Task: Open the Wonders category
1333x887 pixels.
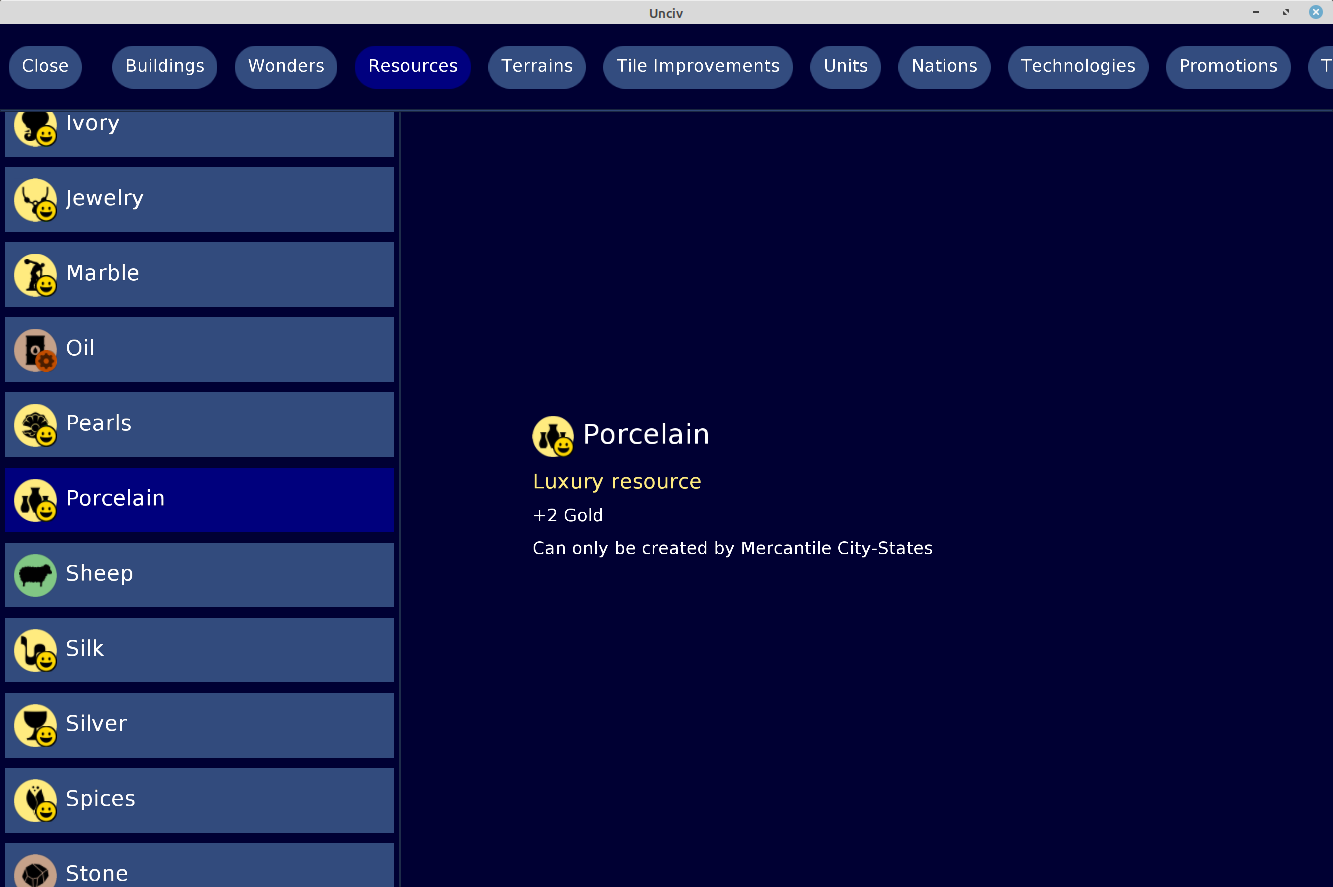Action: (x=286, y=67)
